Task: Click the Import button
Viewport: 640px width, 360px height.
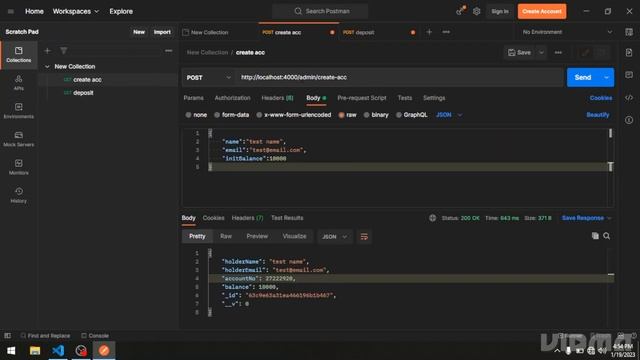Action: (162, 32)
